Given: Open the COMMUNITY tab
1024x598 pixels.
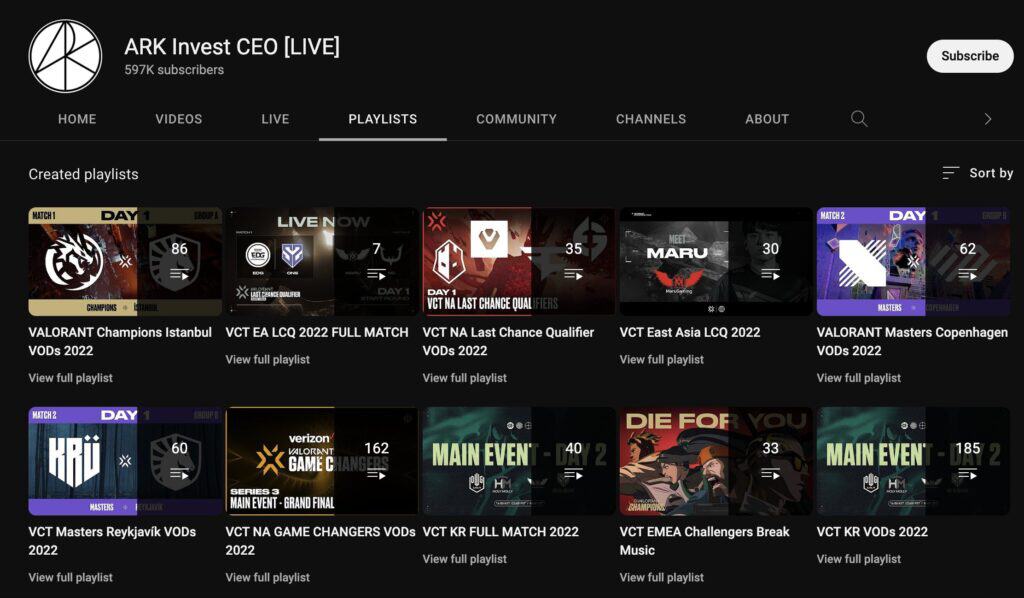Looking at the screenshot, I should coord(517,119).
